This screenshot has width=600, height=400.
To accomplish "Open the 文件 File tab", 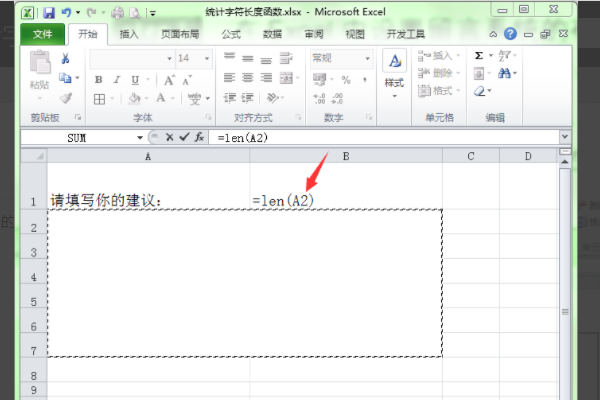I will pyautogui.click(x=42, y=34).
